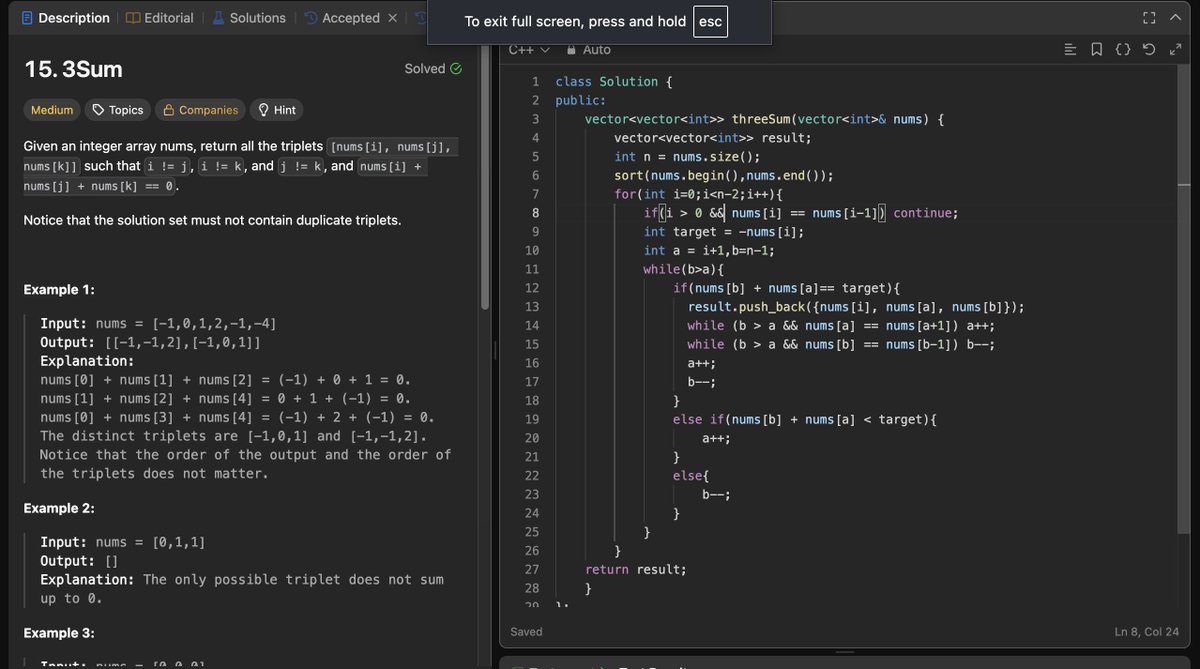
Task: Show the Topics tag list
Action: click(117, 110)
